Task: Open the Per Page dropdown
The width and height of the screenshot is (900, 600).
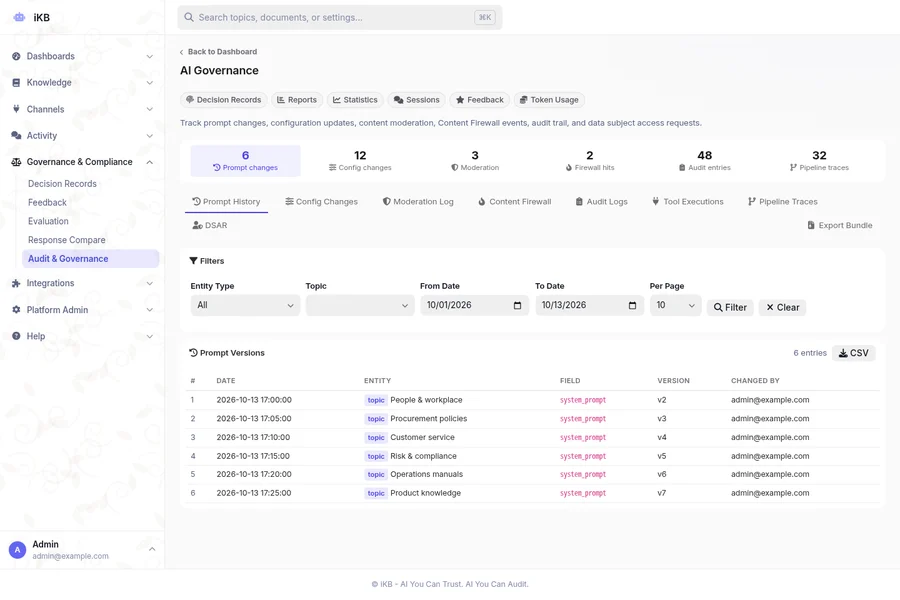Action: [x=675, y=305]
